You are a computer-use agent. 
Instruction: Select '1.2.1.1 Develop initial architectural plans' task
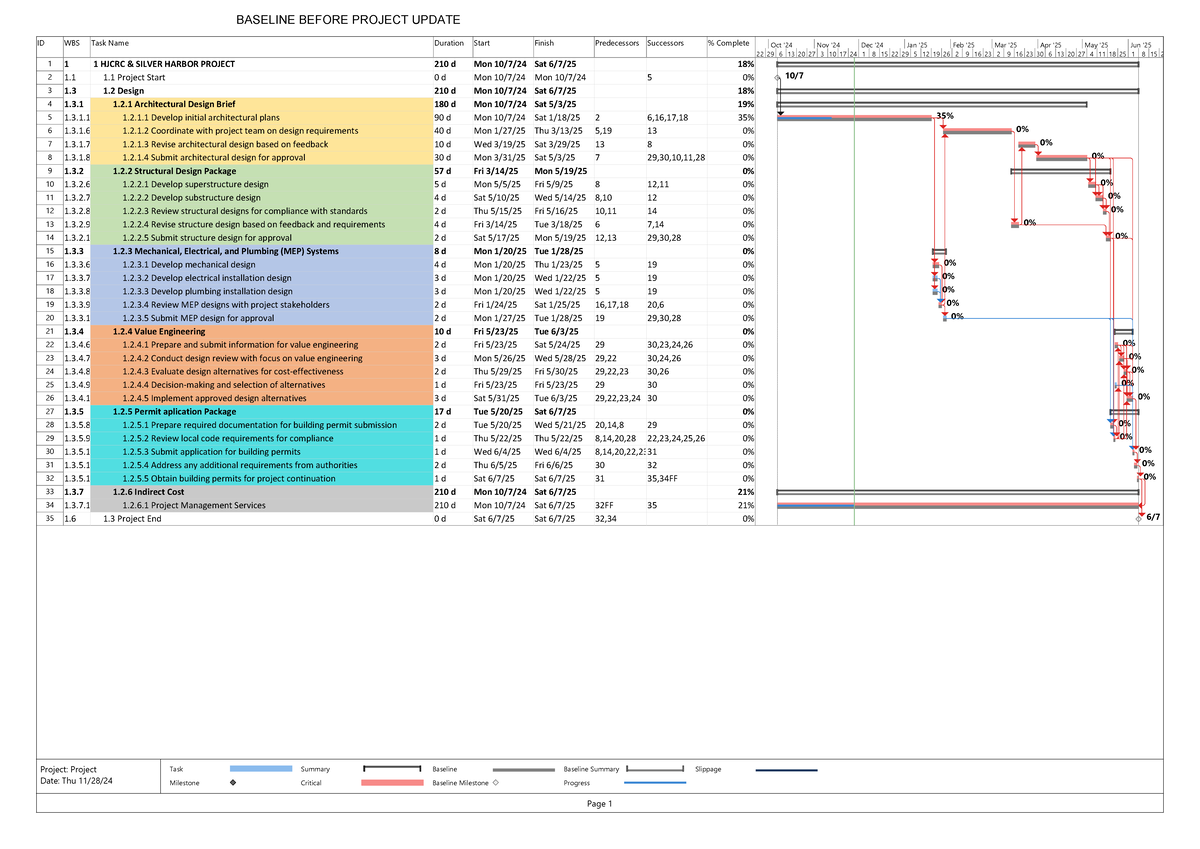click(201, 117)
